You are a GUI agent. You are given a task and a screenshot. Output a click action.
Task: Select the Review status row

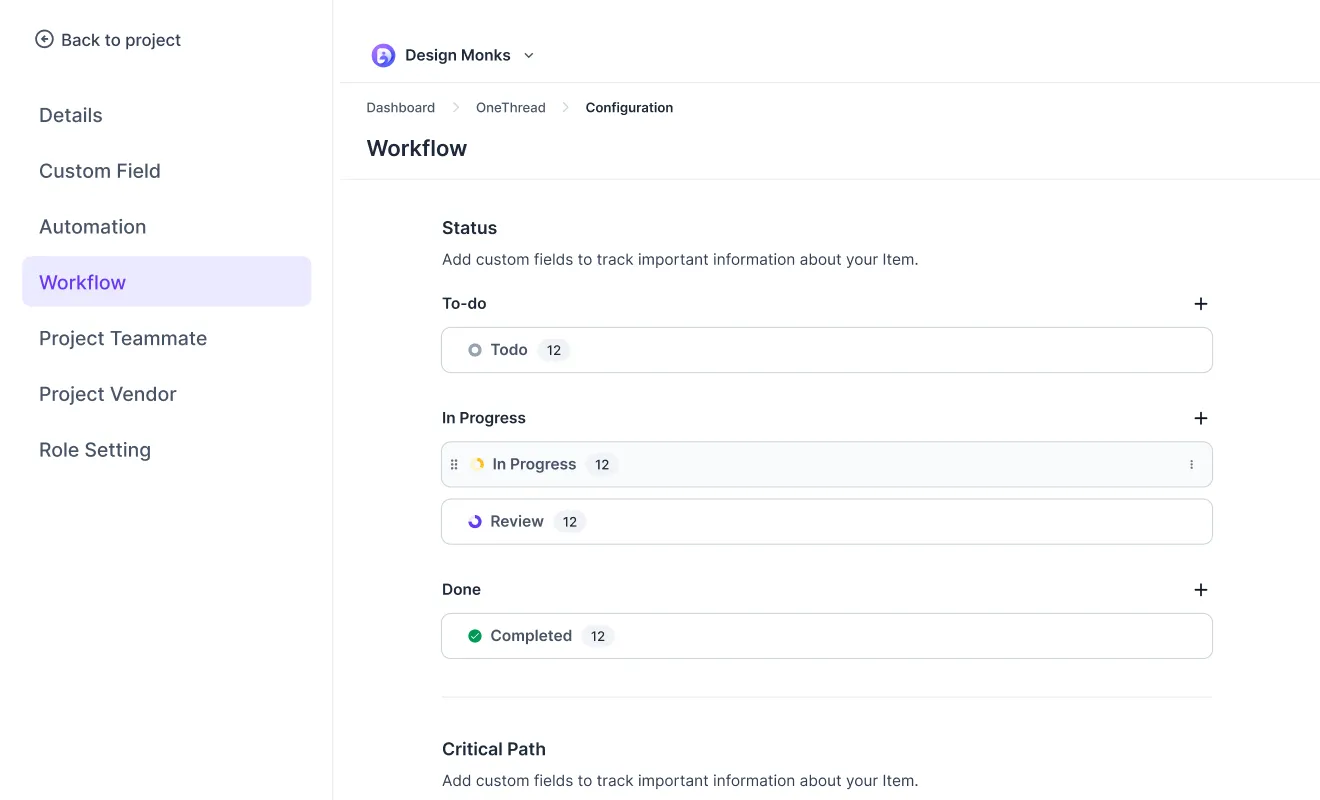[827, 522]
